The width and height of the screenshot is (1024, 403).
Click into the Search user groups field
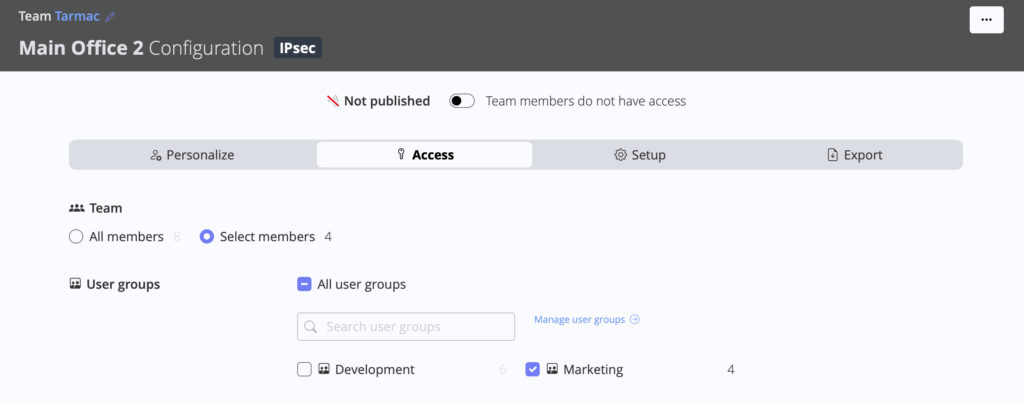click(x=406, y=327)
